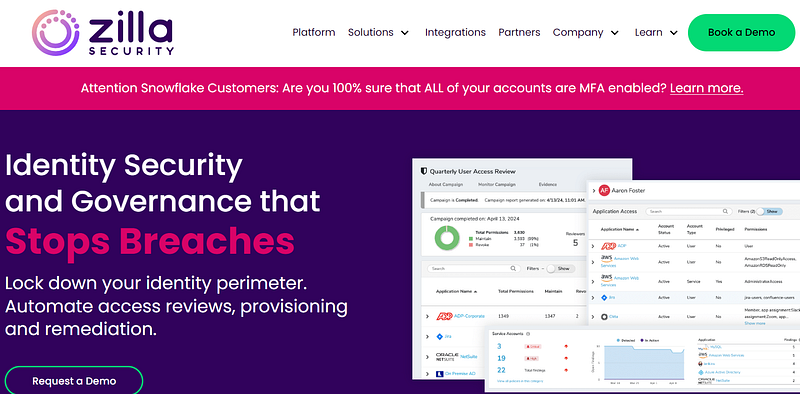
Task: Click the Request a Demo button
Action: coord(74,381)
